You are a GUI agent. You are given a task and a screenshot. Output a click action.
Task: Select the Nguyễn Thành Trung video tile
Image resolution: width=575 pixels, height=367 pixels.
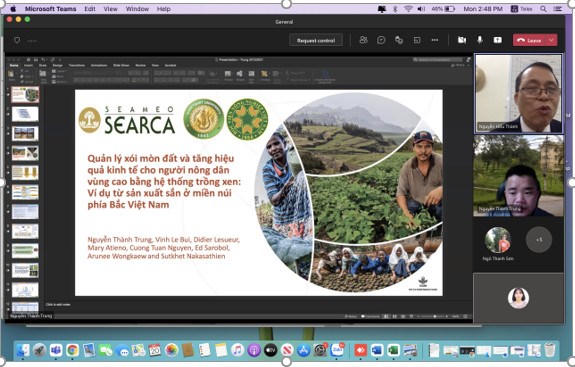(518, 176)
